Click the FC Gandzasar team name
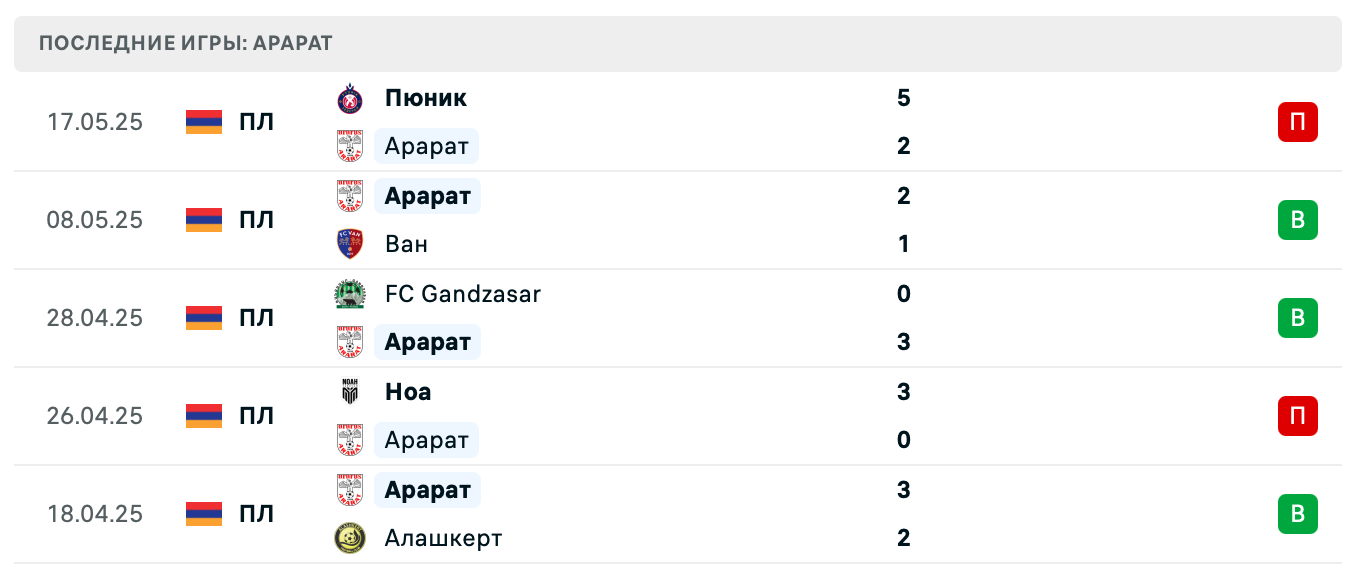This screenshot has height=578, width=1356. [463, 294]
